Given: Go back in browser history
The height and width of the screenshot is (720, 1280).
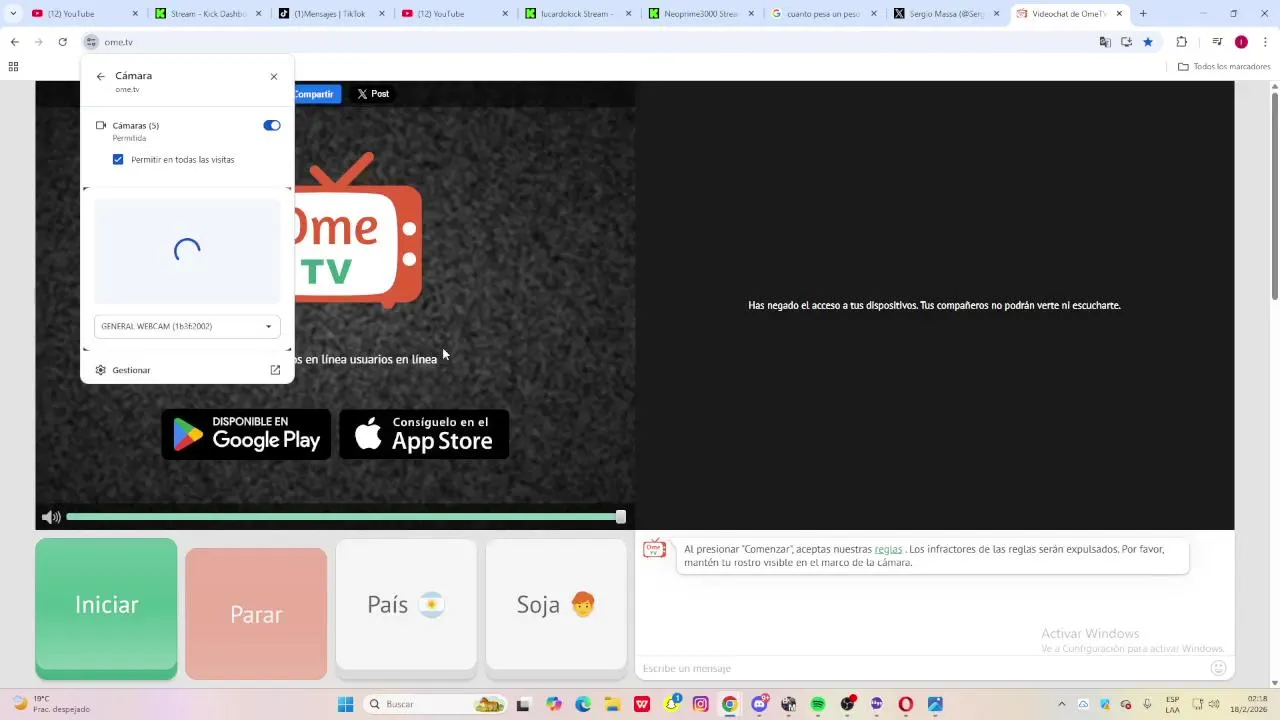Looking at the screenshot, I should (14, 42).
